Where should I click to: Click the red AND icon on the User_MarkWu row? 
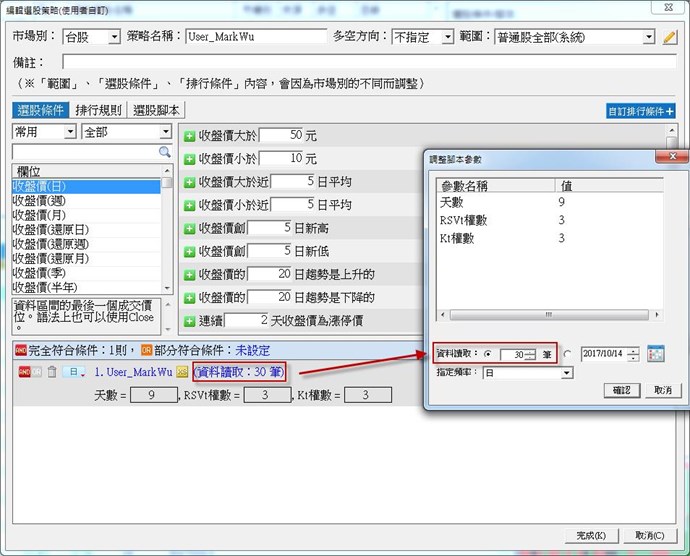pyautogui.click(x=20, y=372)
